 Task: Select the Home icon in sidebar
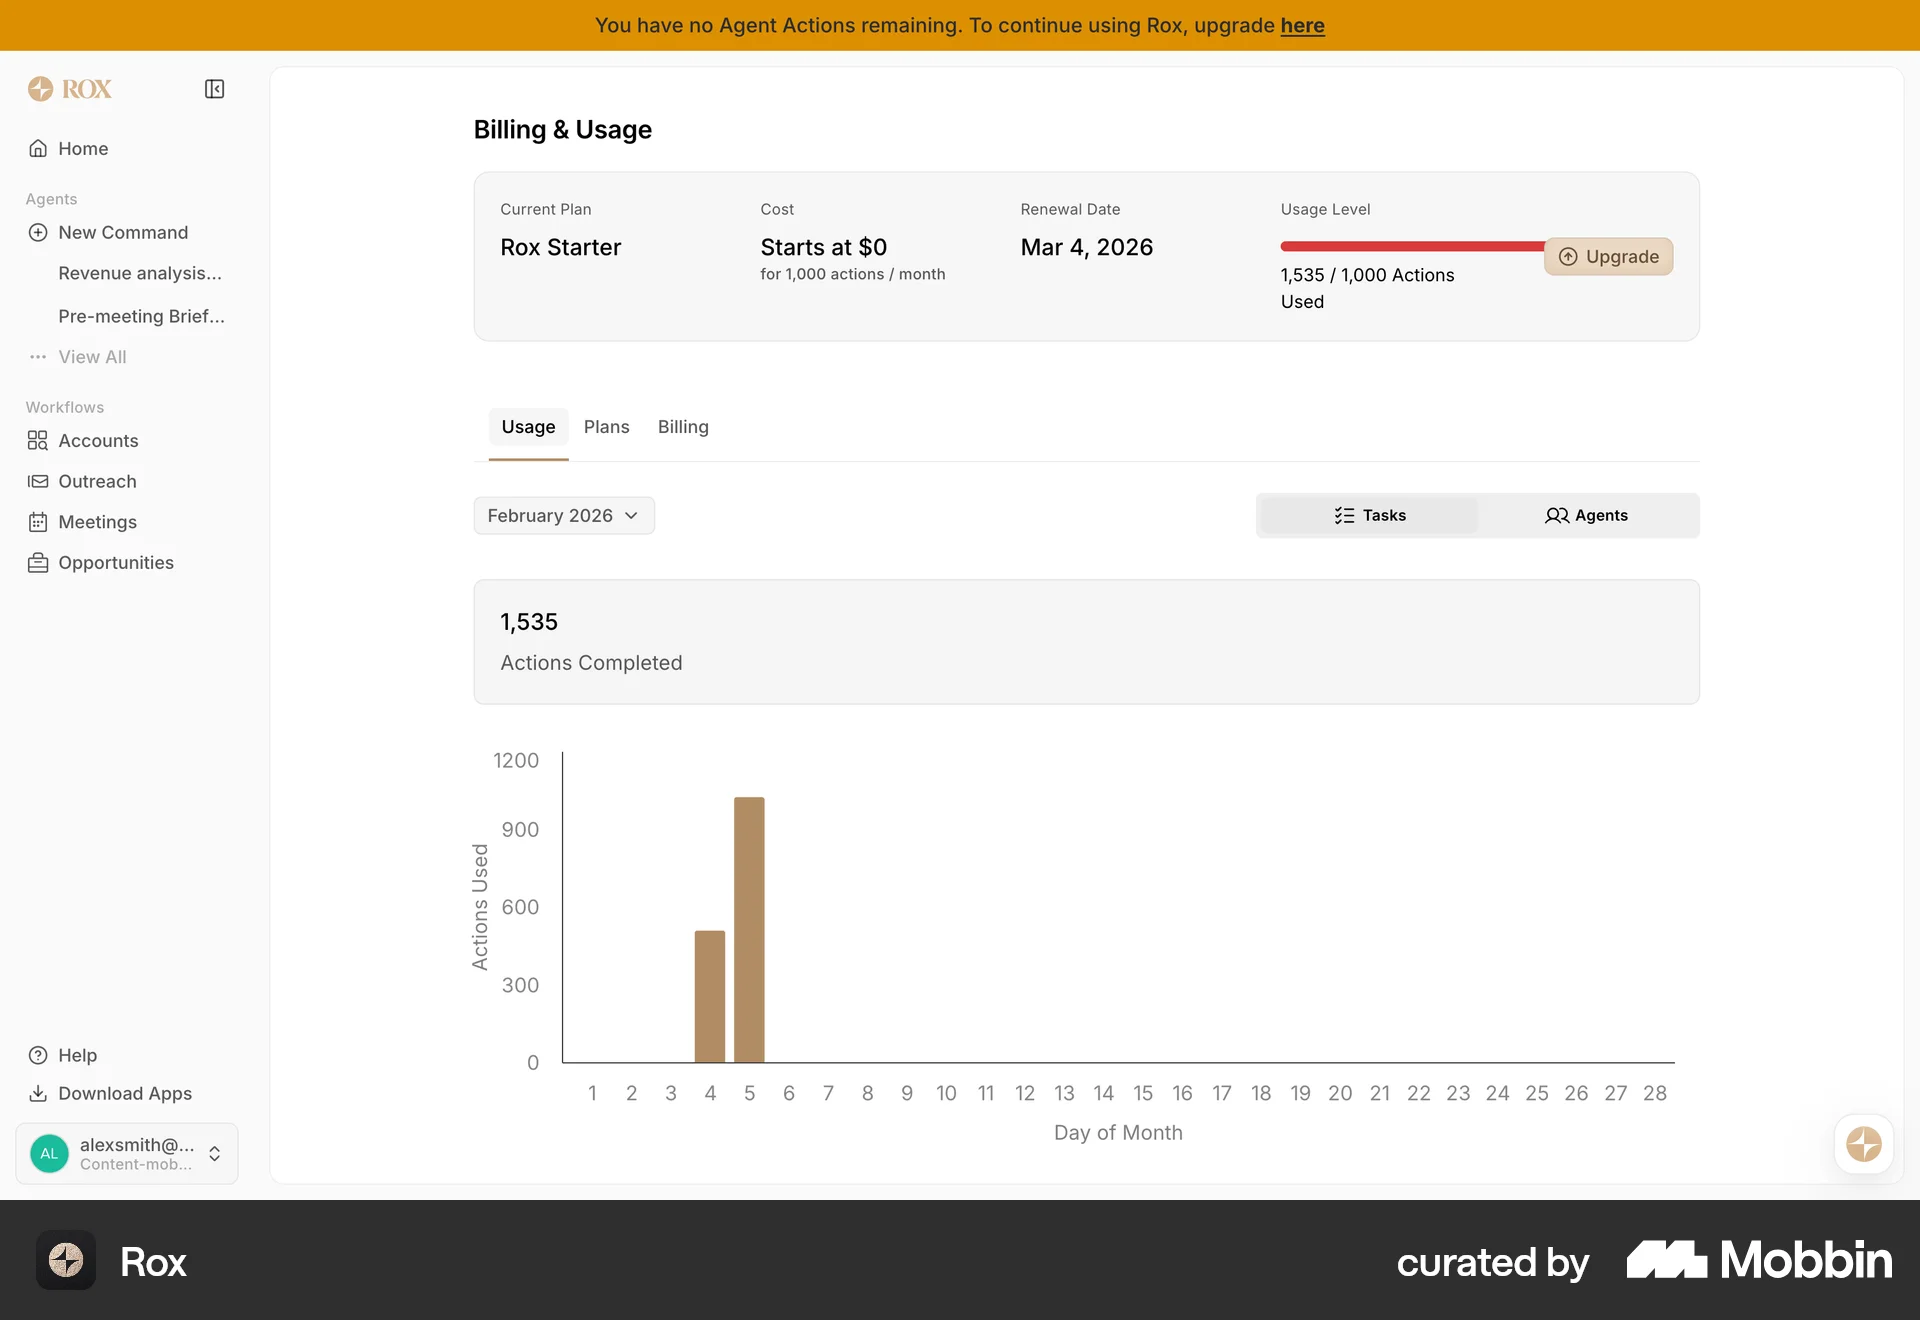38,148
